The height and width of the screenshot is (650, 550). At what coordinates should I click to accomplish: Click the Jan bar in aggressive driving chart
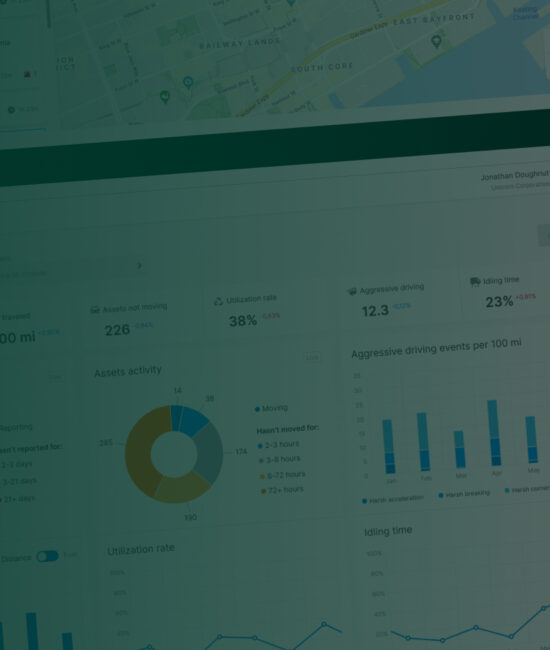388,446
